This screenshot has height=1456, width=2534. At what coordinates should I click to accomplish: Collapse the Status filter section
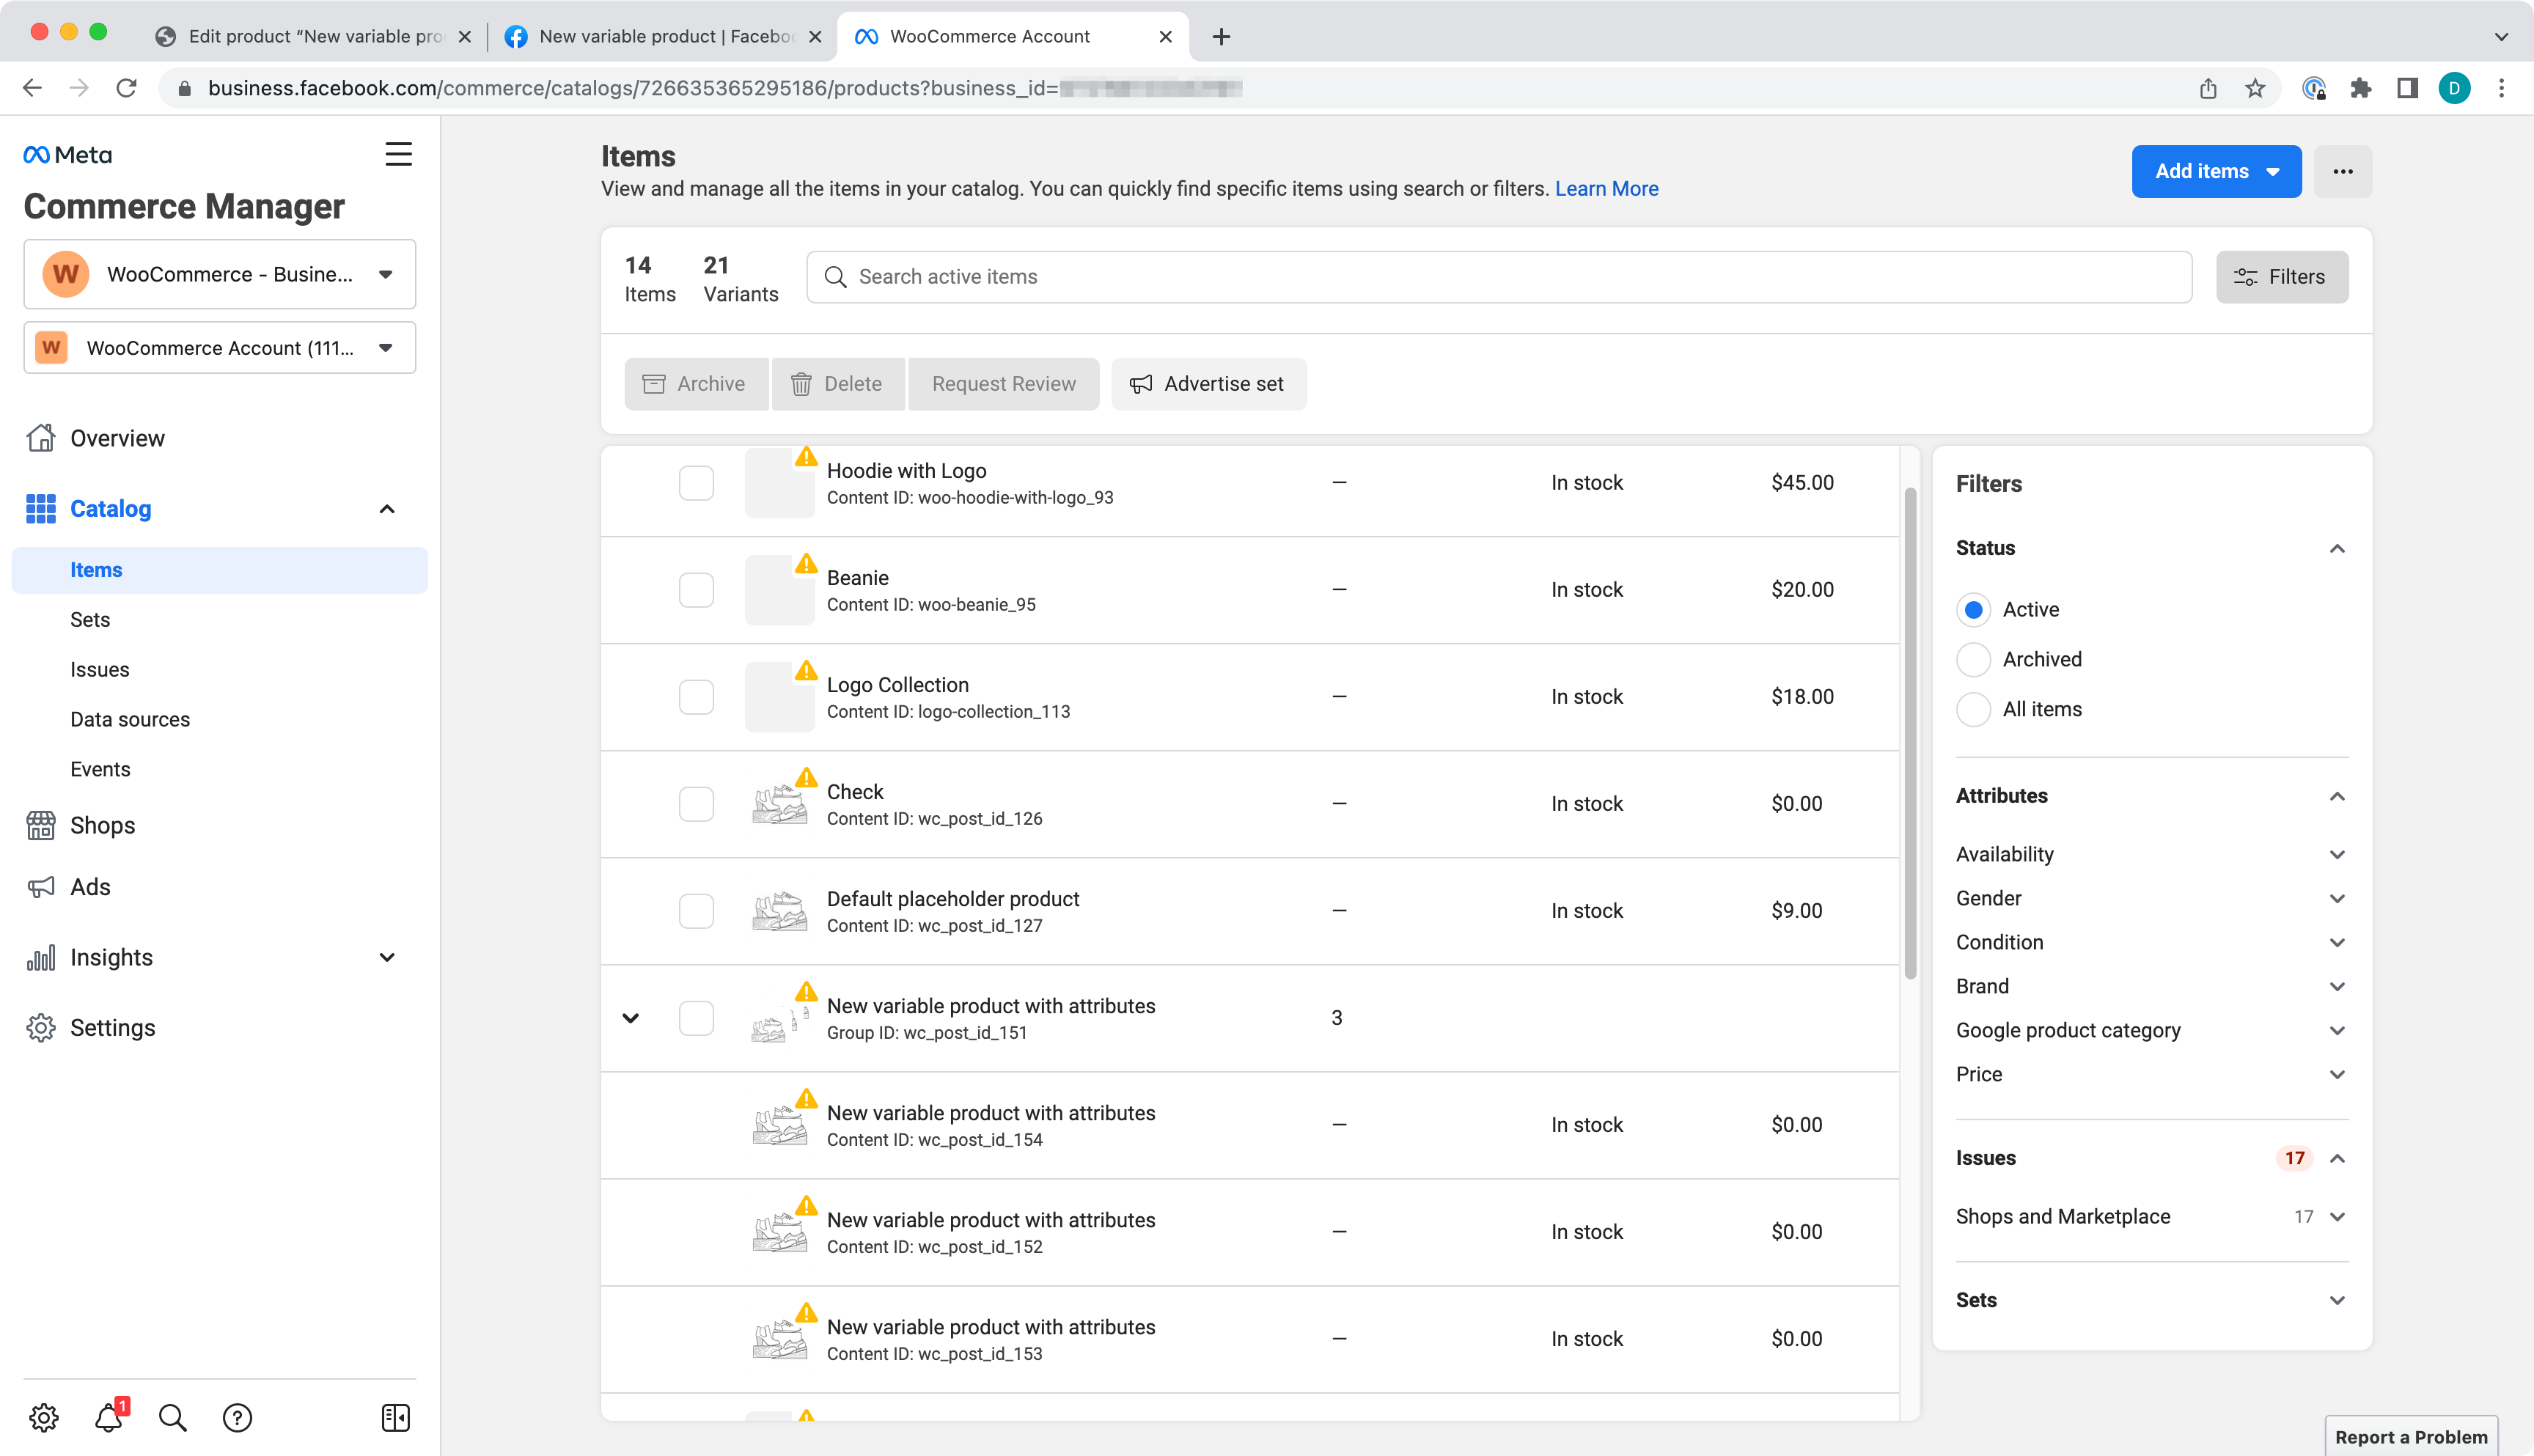click(x=2337, y=548)
